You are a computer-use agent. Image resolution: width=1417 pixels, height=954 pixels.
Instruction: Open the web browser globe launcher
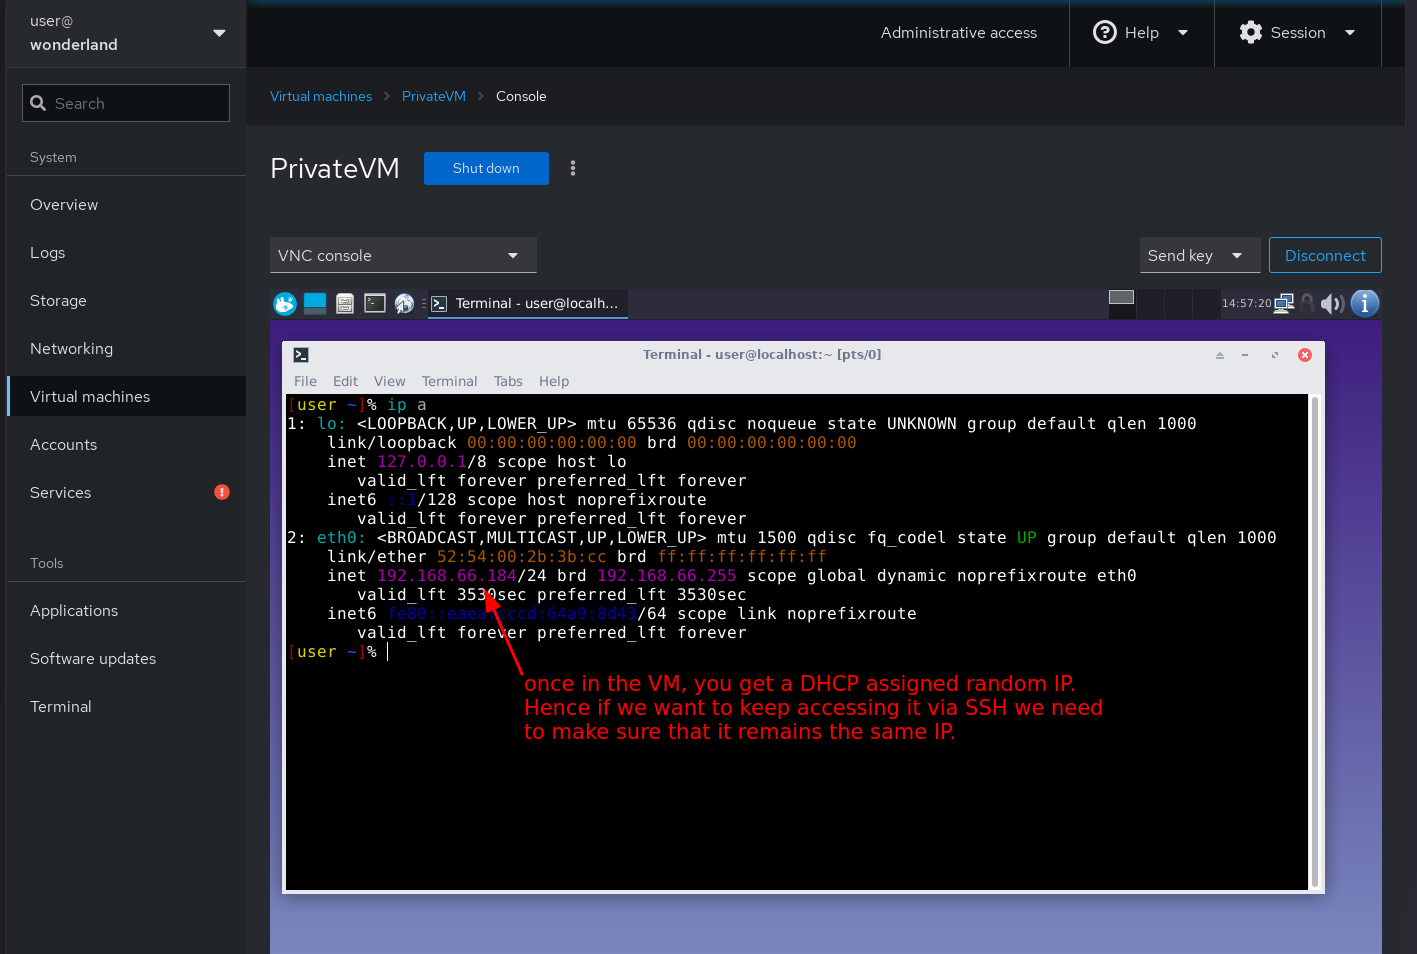pyautogui.click(x=405, y=303)
